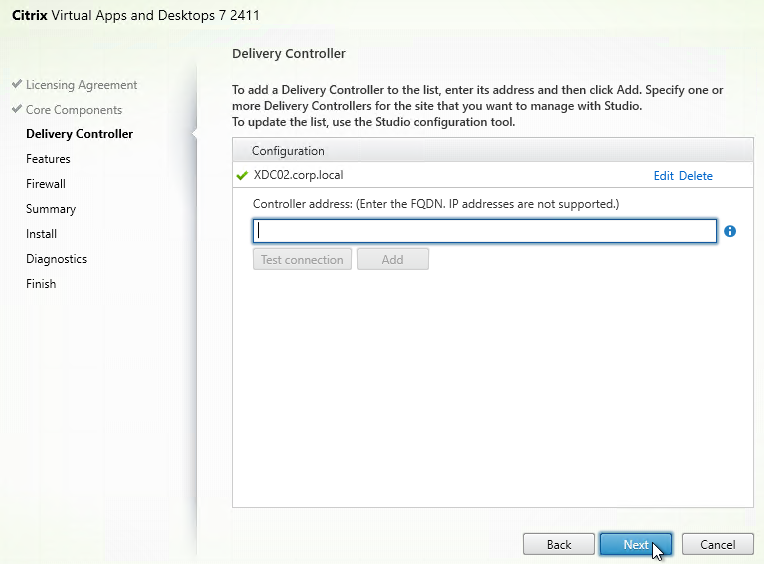Go to the Next installer page
764x564 pixels.
pyautogui.click(x=636, y=544)
